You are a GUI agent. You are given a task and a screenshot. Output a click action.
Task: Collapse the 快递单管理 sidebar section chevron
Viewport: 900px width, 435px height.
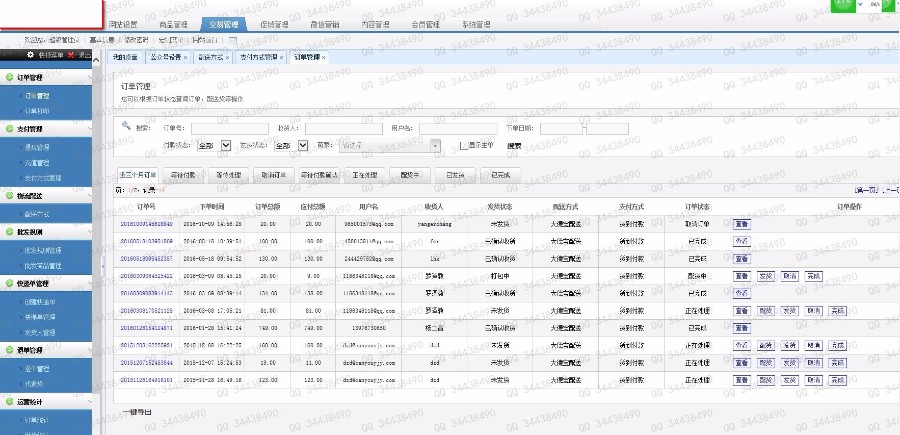[x=89, y=283]
